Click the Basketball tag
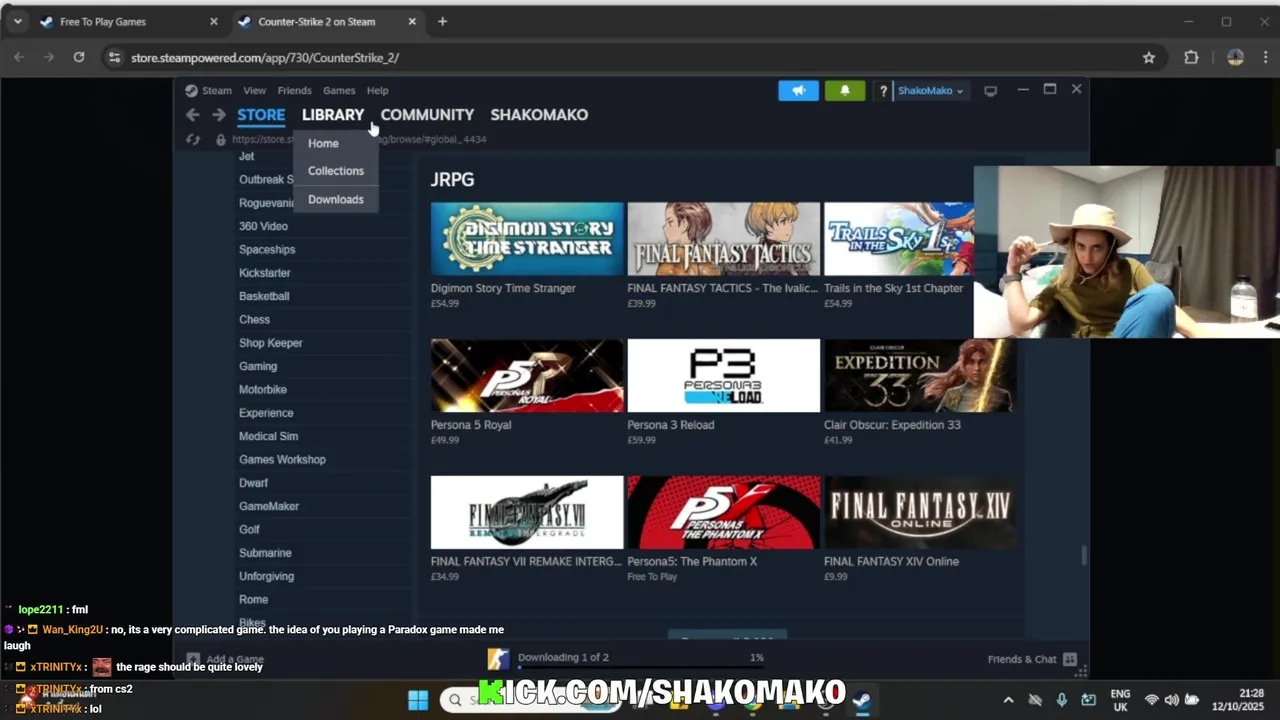 tap(264, 296)
